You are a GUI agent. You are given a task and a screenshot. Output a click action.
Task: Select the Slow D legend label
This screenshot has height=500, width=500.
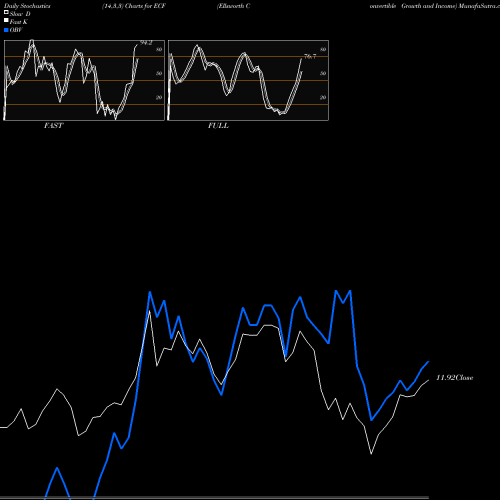[x=20, y=14]
